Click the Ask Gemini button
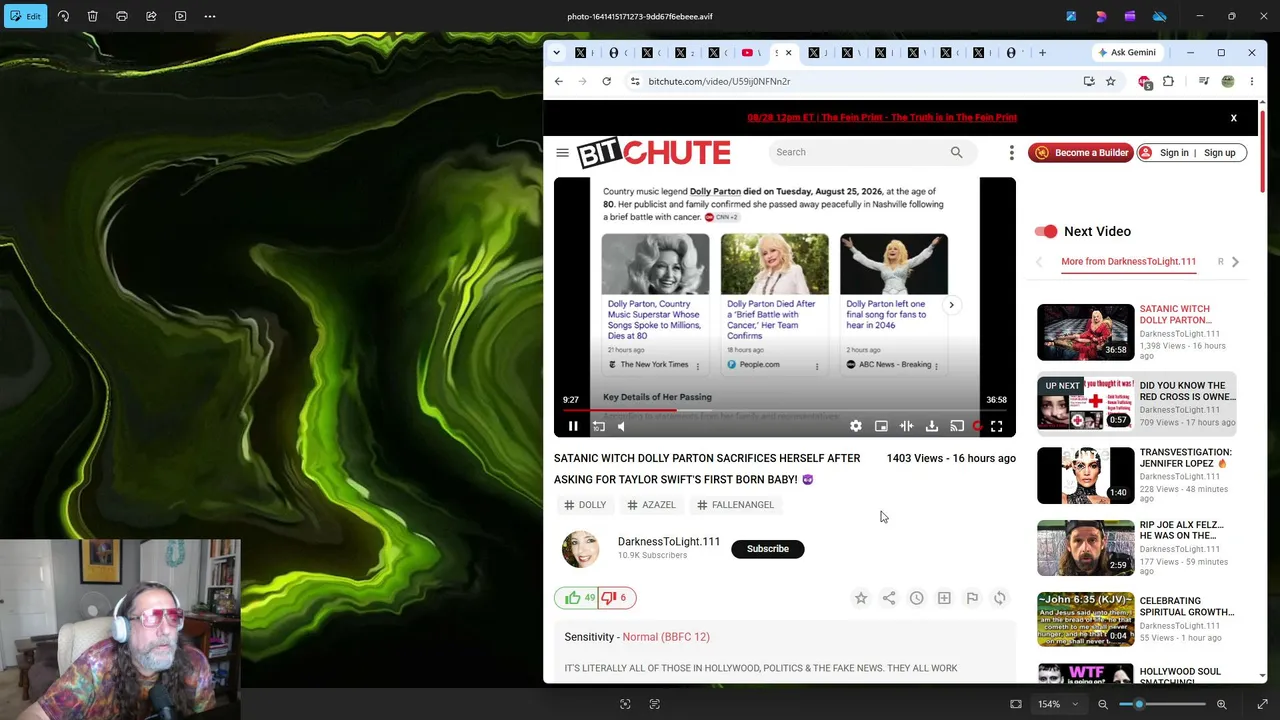This screenshot has height=720, width=1280. click(x=1127, y=52)
